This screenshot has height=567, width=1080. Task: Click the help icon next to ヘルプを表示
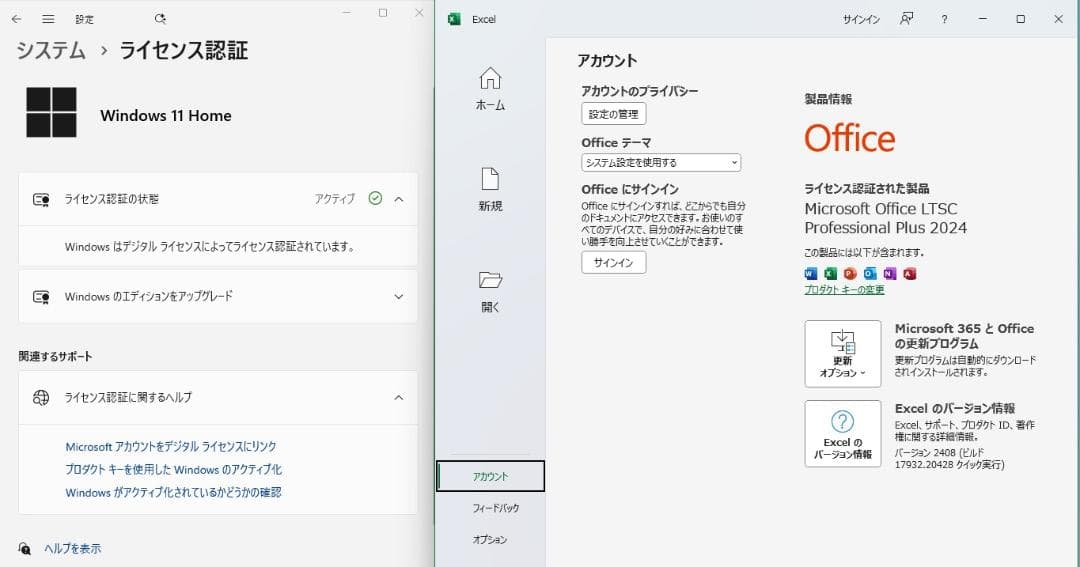coord(25,548)
